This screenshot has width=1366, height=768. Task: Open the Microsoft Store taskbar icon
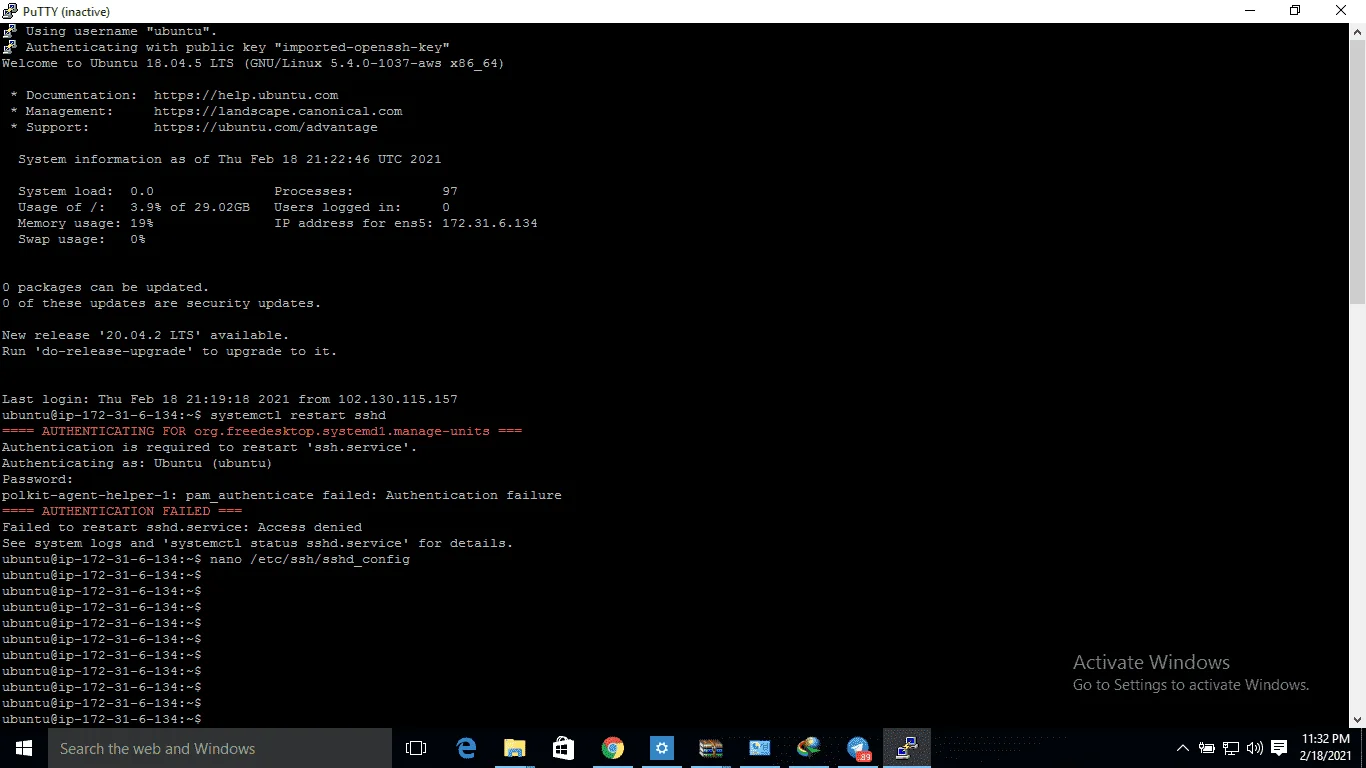pos(564,748)
